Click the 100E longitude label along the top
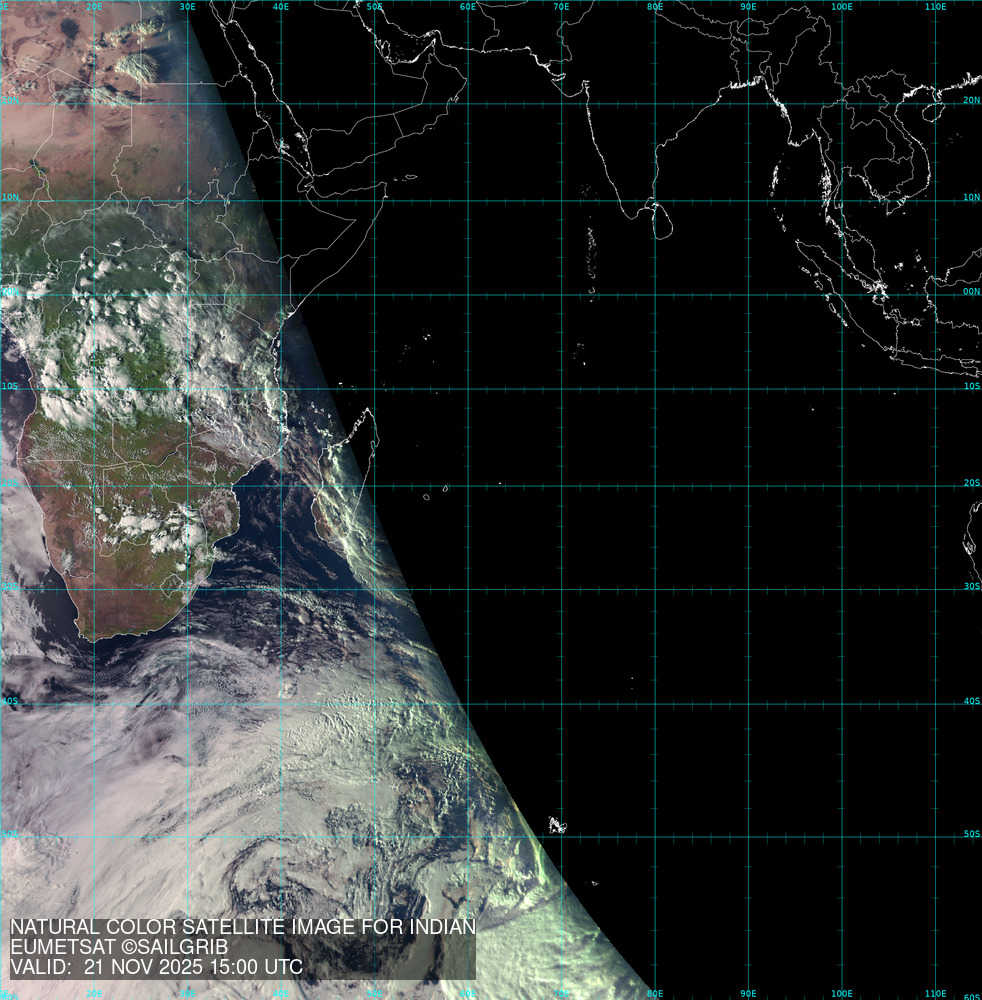Image resolution: width=982 pixels, height=1000 pixels. pos(842,7)
